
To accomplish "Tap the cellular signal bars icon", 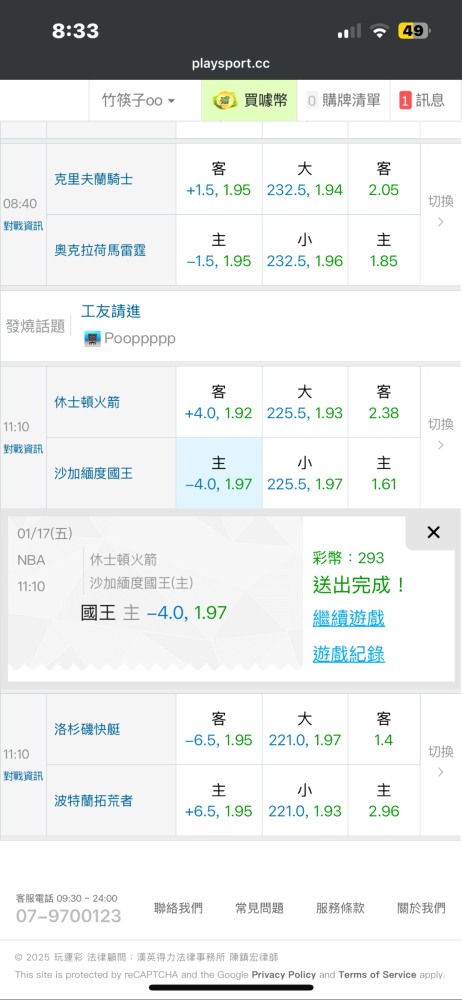I will point(349,31).
